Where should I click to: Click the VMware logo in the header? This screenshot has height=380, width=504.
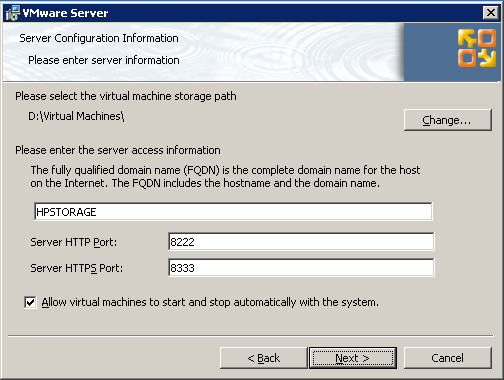477,48
